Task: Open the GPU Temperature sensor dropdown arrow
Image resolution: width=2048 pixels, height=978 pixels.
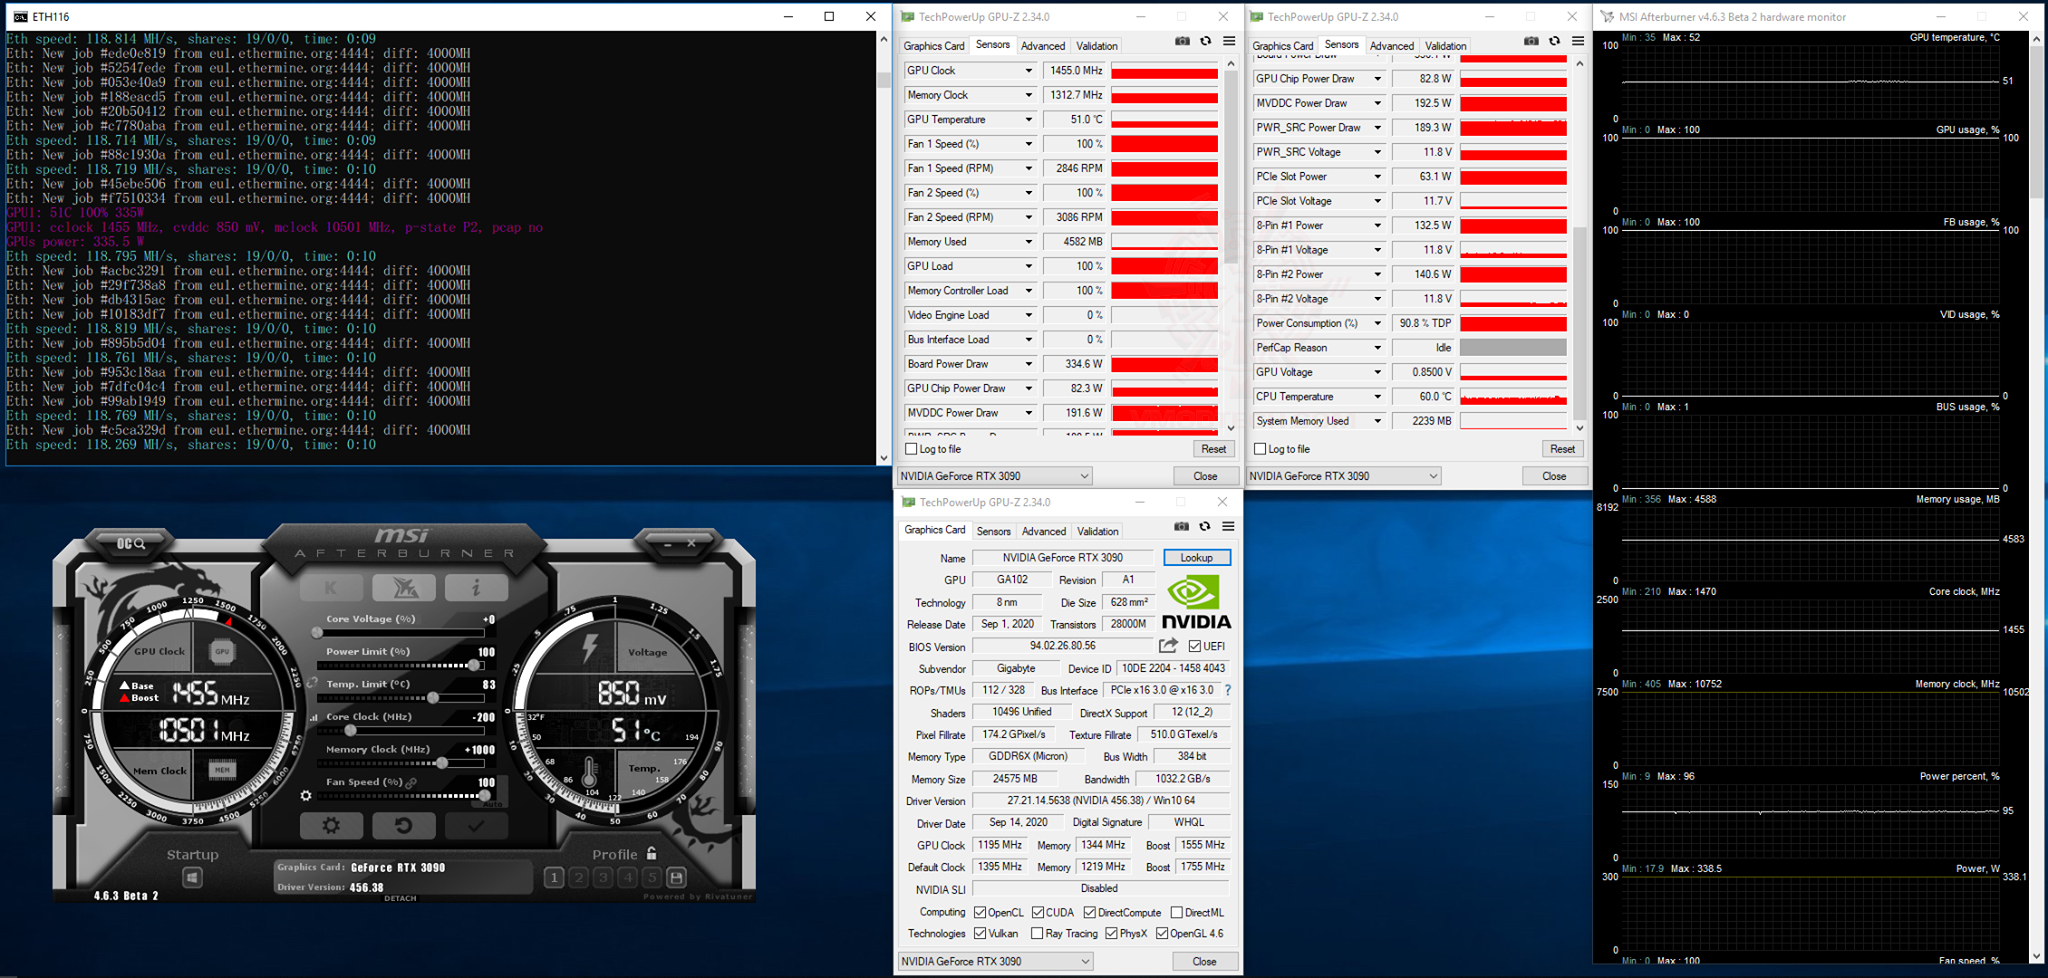Action: [1028, 120]
